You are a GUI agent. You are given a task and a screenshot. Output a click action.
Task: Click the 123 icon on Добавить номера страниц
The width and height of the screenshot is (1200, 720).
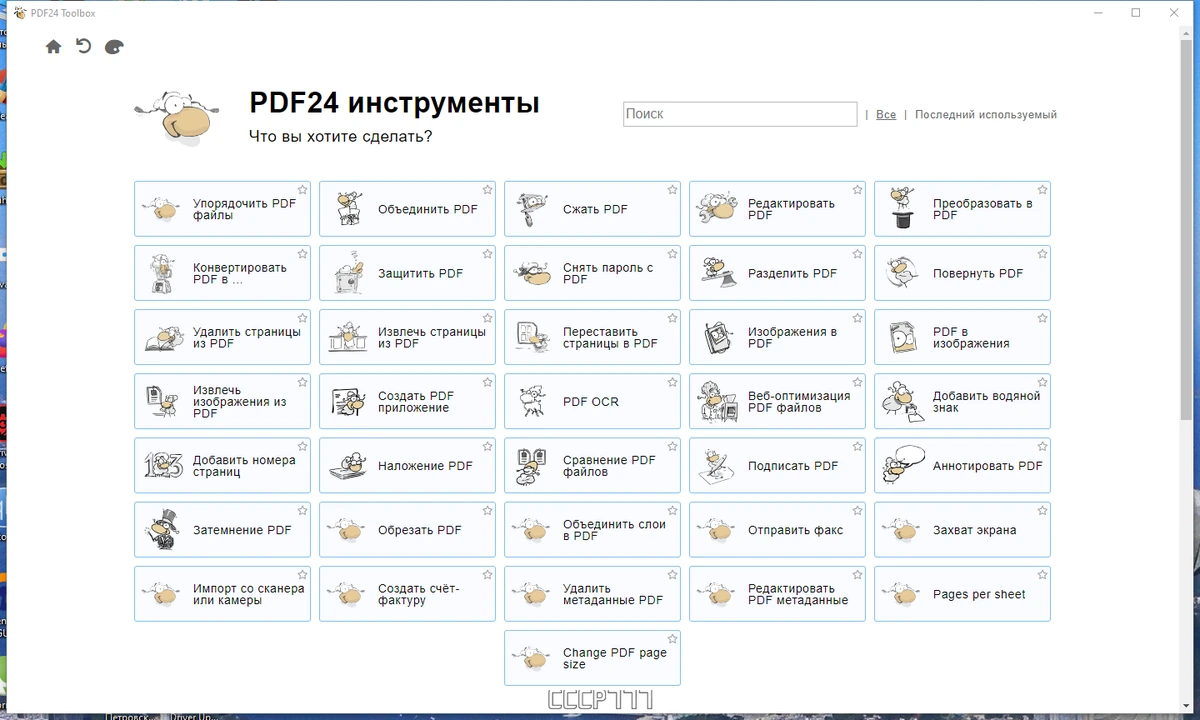pyautogui.click(x=162, y=465)
